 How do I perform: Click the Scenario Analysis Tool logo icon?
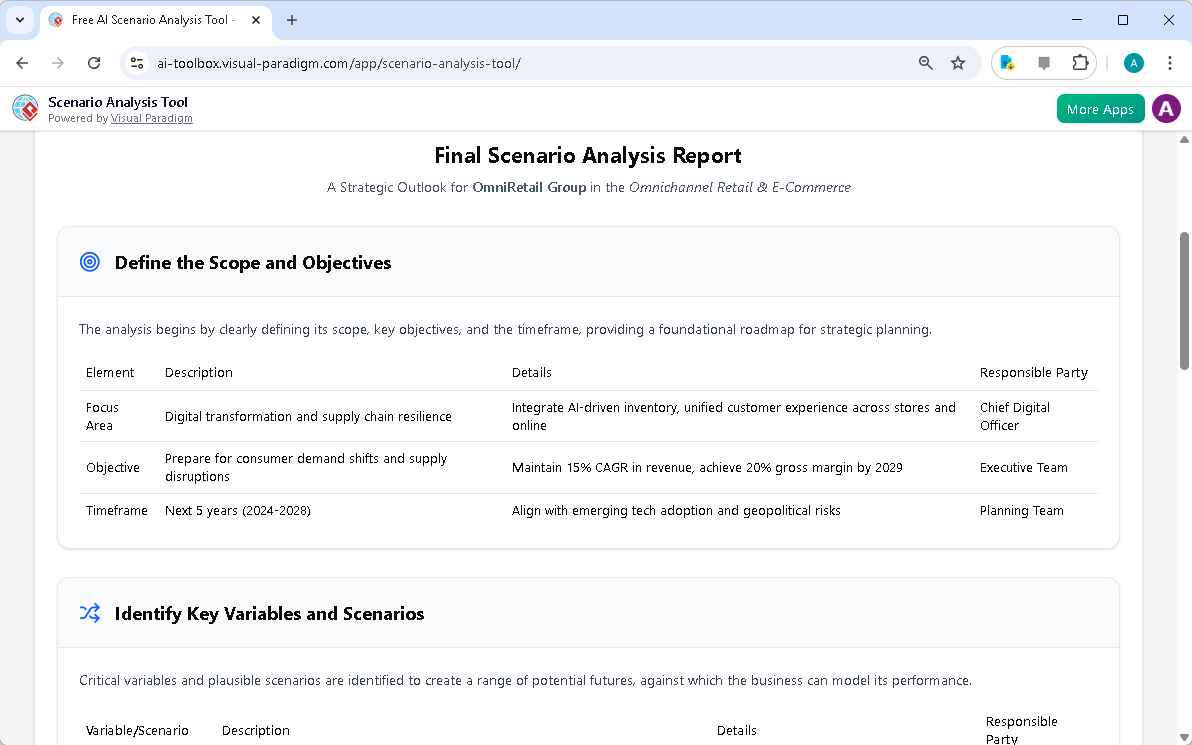click(x=24, y=108)
